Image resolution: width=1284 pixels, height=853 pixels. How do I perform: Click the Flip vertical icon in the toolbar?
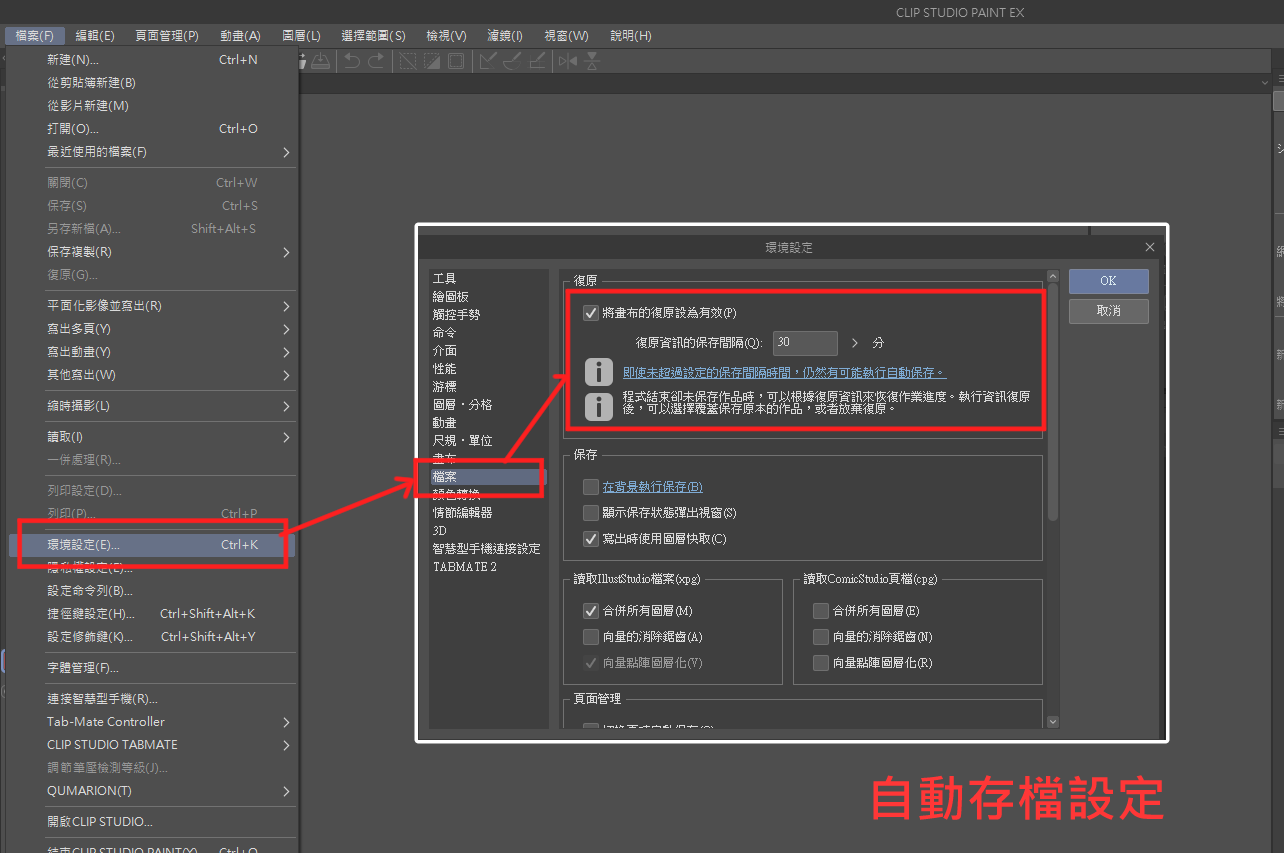click(592, 61)
